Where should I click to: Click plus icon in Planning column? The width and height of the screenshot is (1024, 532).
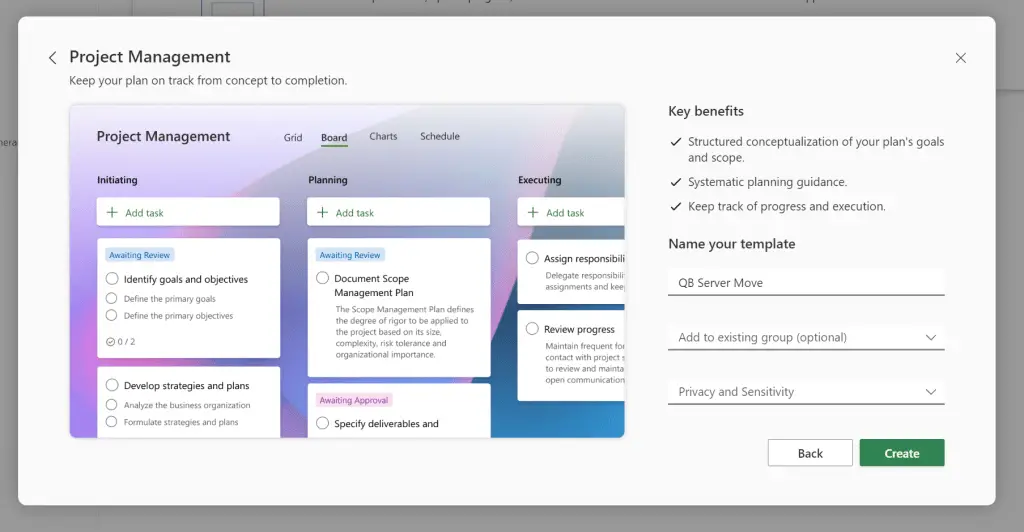click(x=322, y=212)
